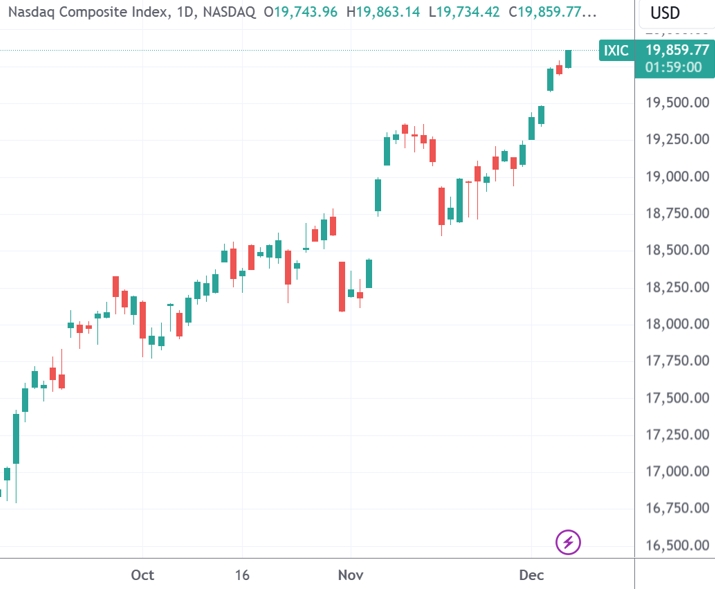Viewport: 715px width, 589px height.
Task: Click the countdown timer 01:59:00
Action: click(x=674, y=67)
